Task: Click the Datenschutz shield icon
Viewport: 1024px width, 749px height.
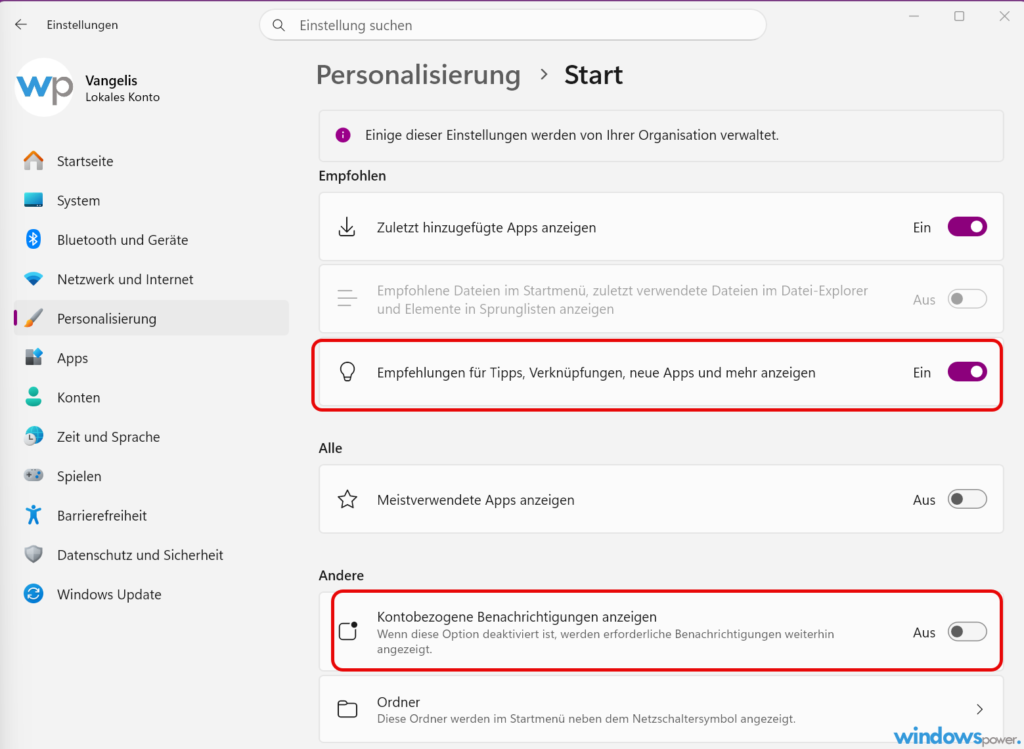Action: point(33,554)
